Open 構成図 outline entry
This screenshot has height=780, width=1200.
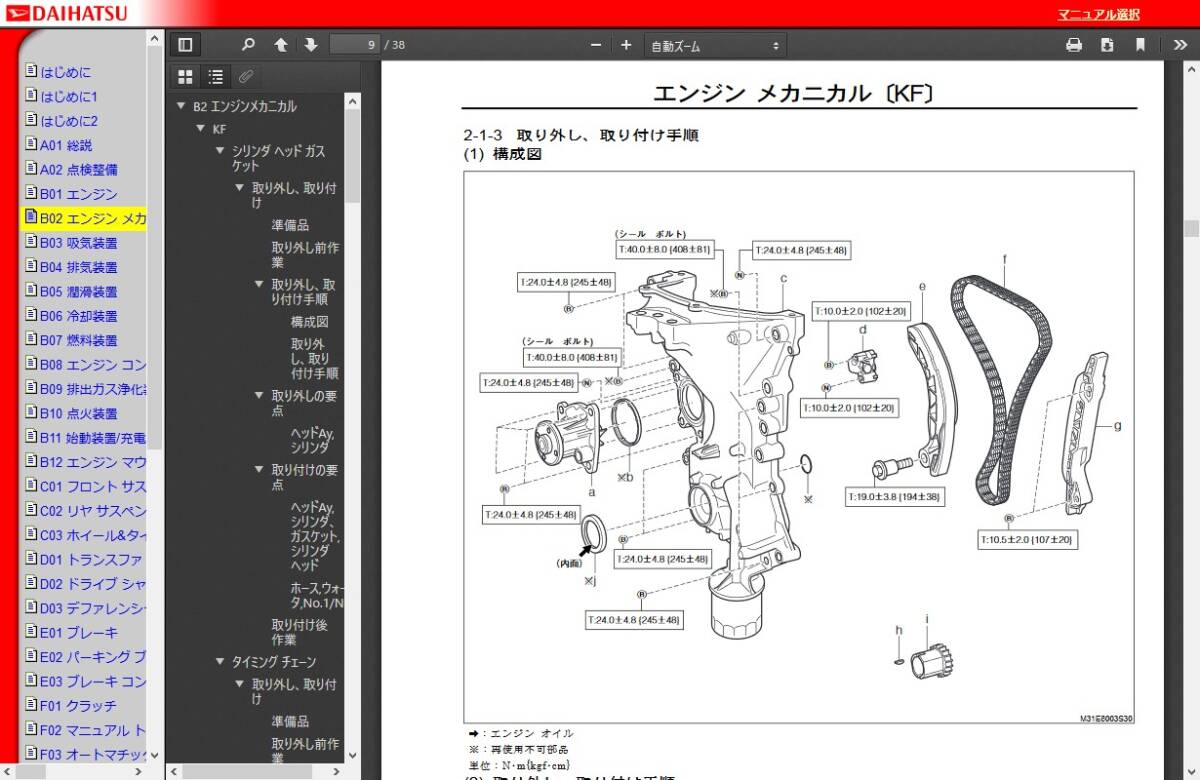tap(309, 322)
